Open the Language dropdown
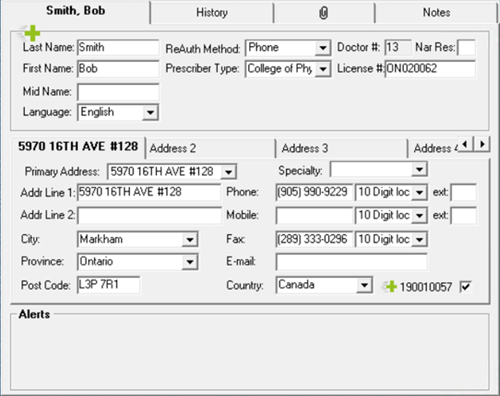Screen dimensions: 500x396 tap(150, 112)
